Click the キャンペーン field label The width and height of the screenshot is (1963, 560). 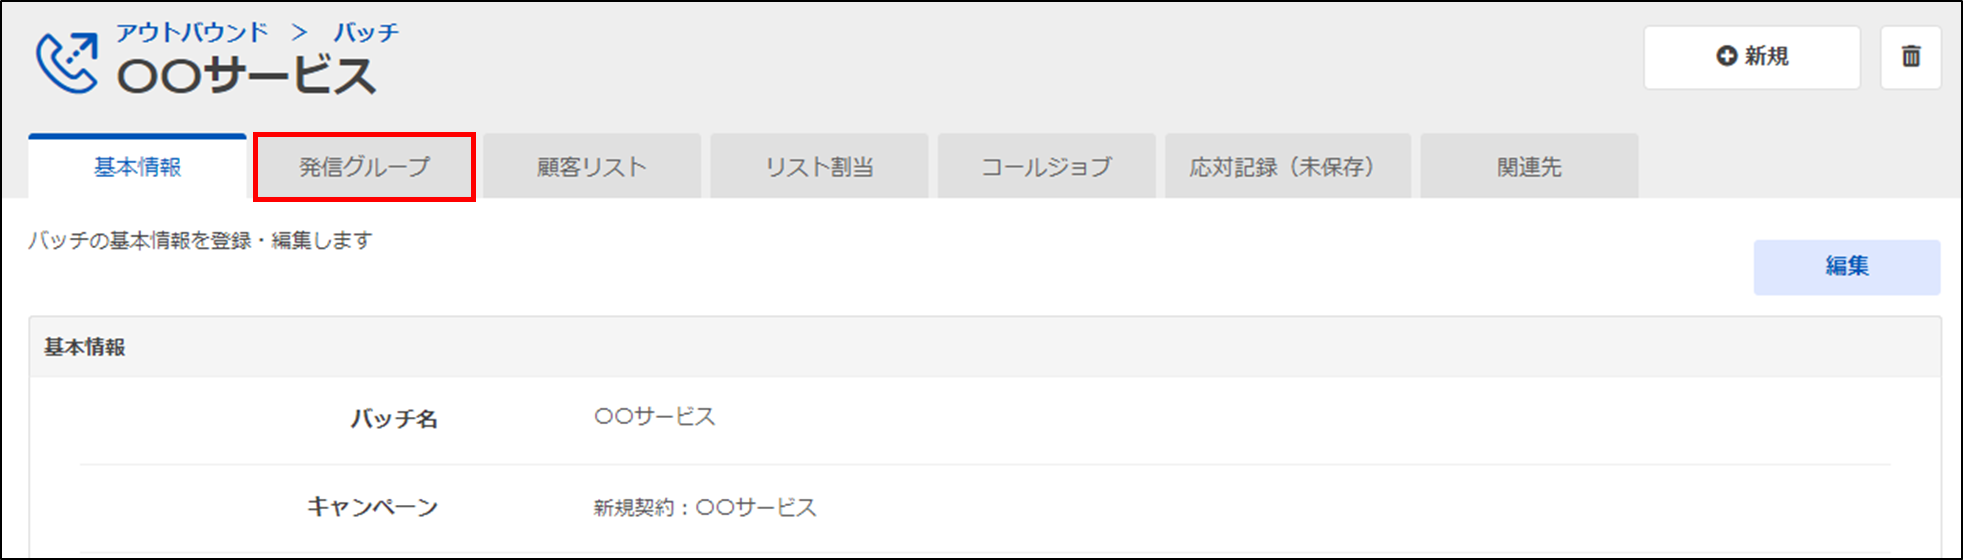click(372, 507)
